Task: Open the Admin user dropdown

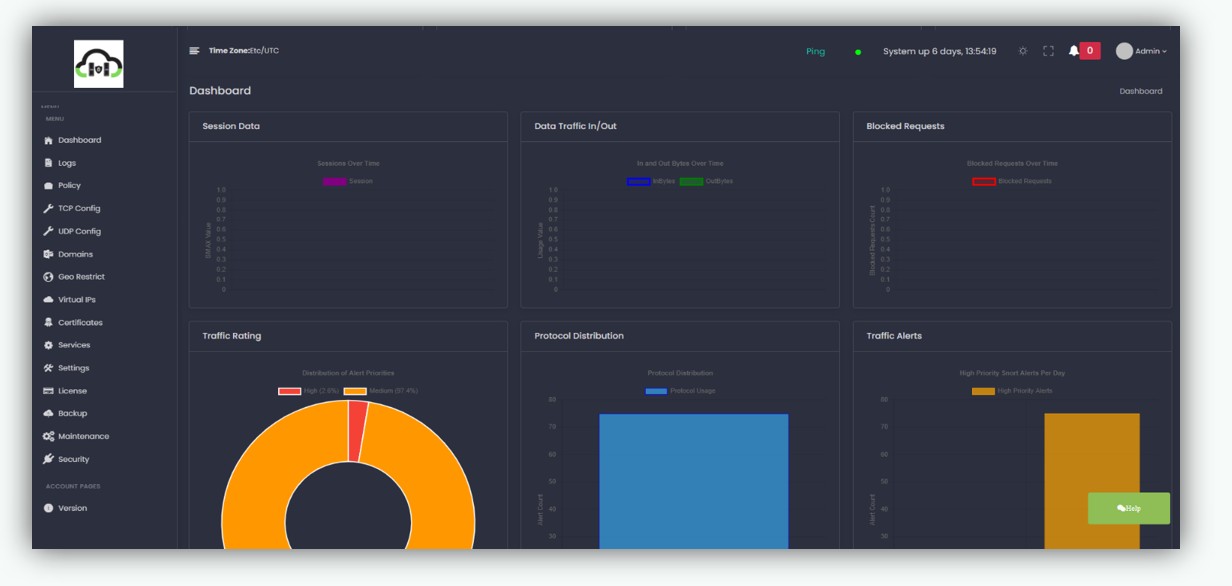Action: click(1141, 51)
